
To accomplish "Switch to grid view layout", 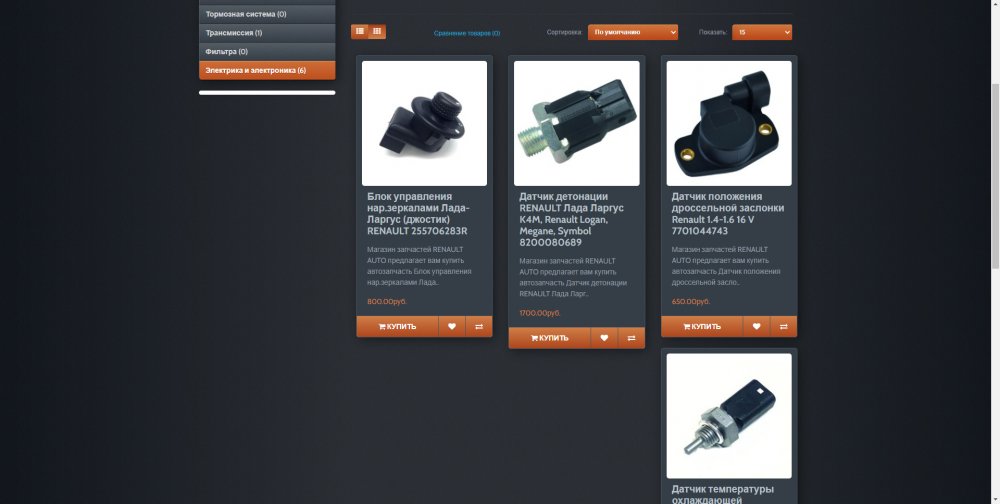I will (377, 31).
